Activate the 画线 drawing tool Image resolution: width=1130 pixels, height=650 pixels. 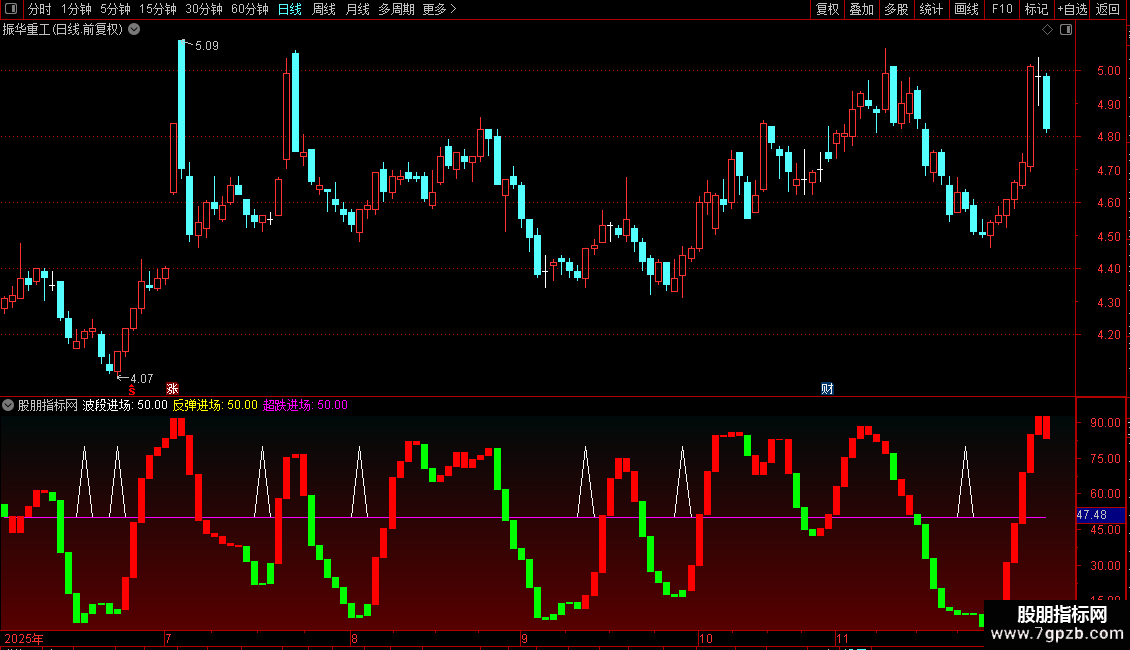pos(966,9)
